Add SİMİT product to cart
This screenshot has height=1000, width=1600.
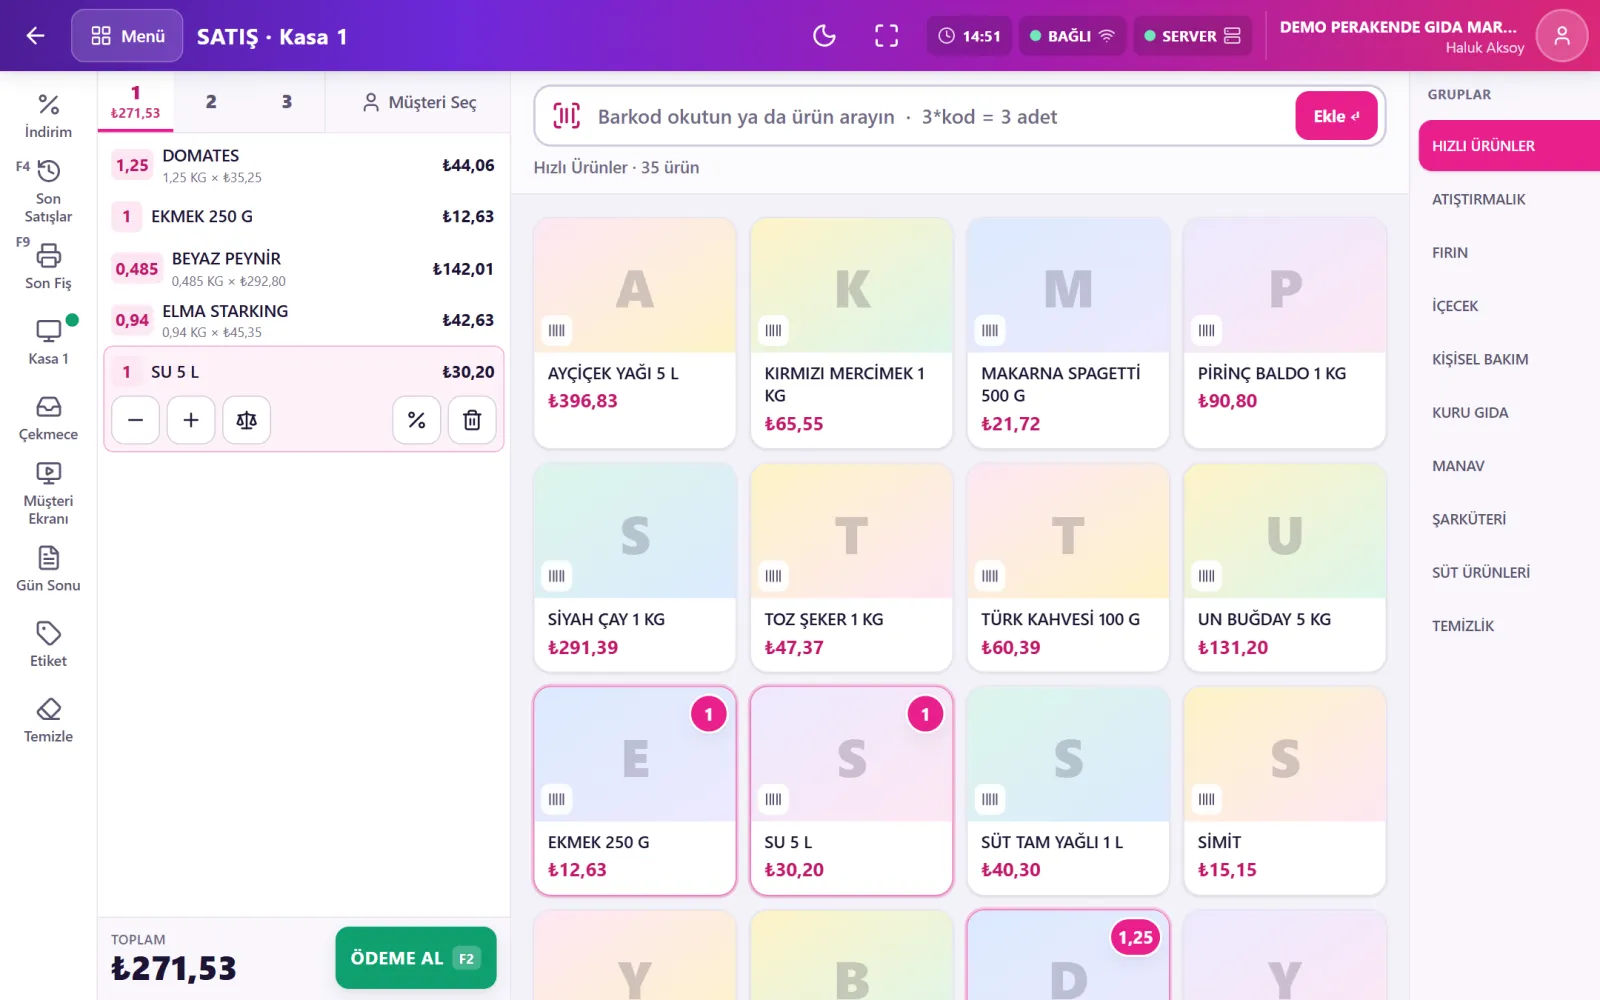click(x=1285, y=790)
